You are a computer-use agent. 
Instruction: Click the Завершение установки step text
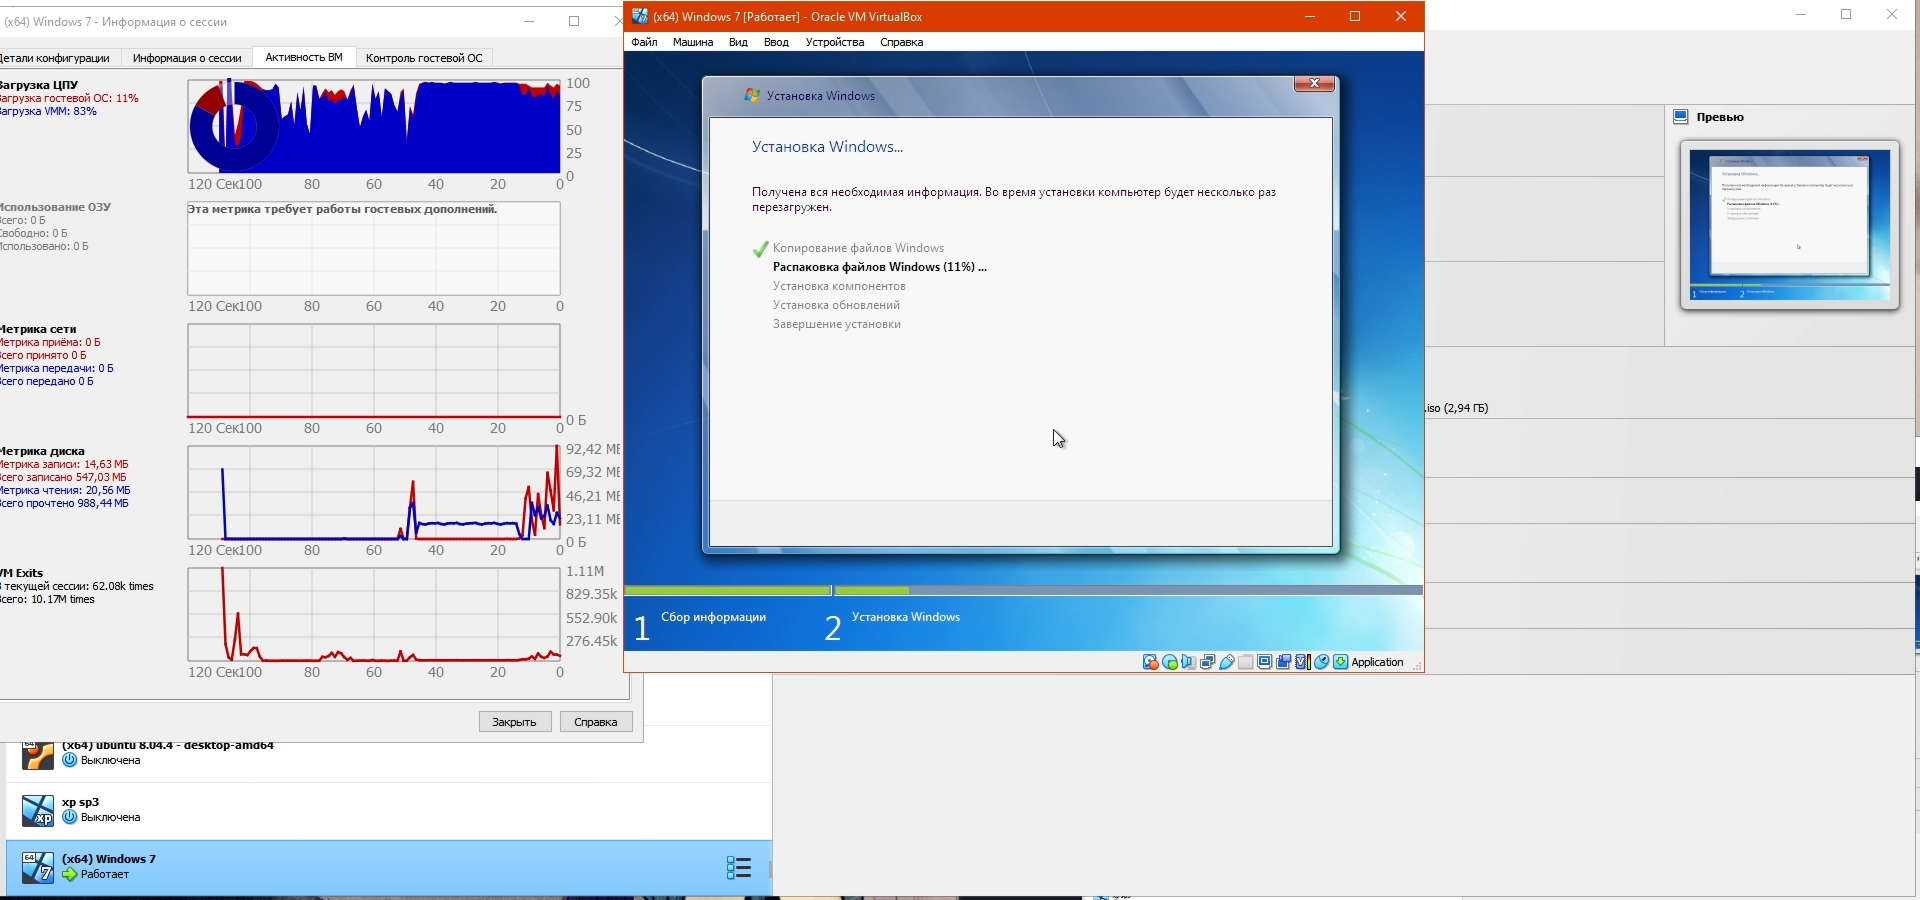pyautogui.click(x=837, y=324)
